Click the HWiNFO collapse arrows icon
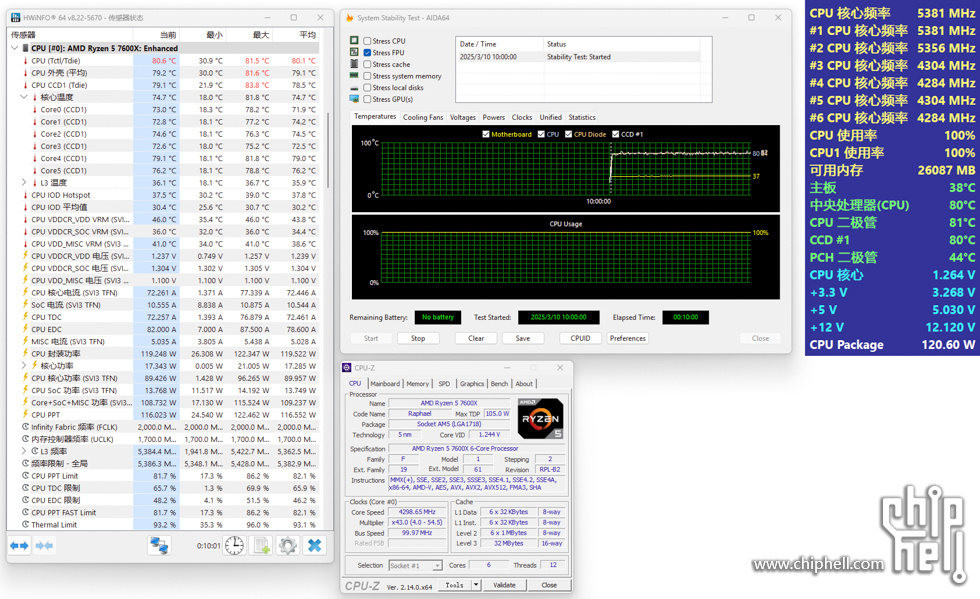Screen dimensions: 980x599 (x=44, y=546)
